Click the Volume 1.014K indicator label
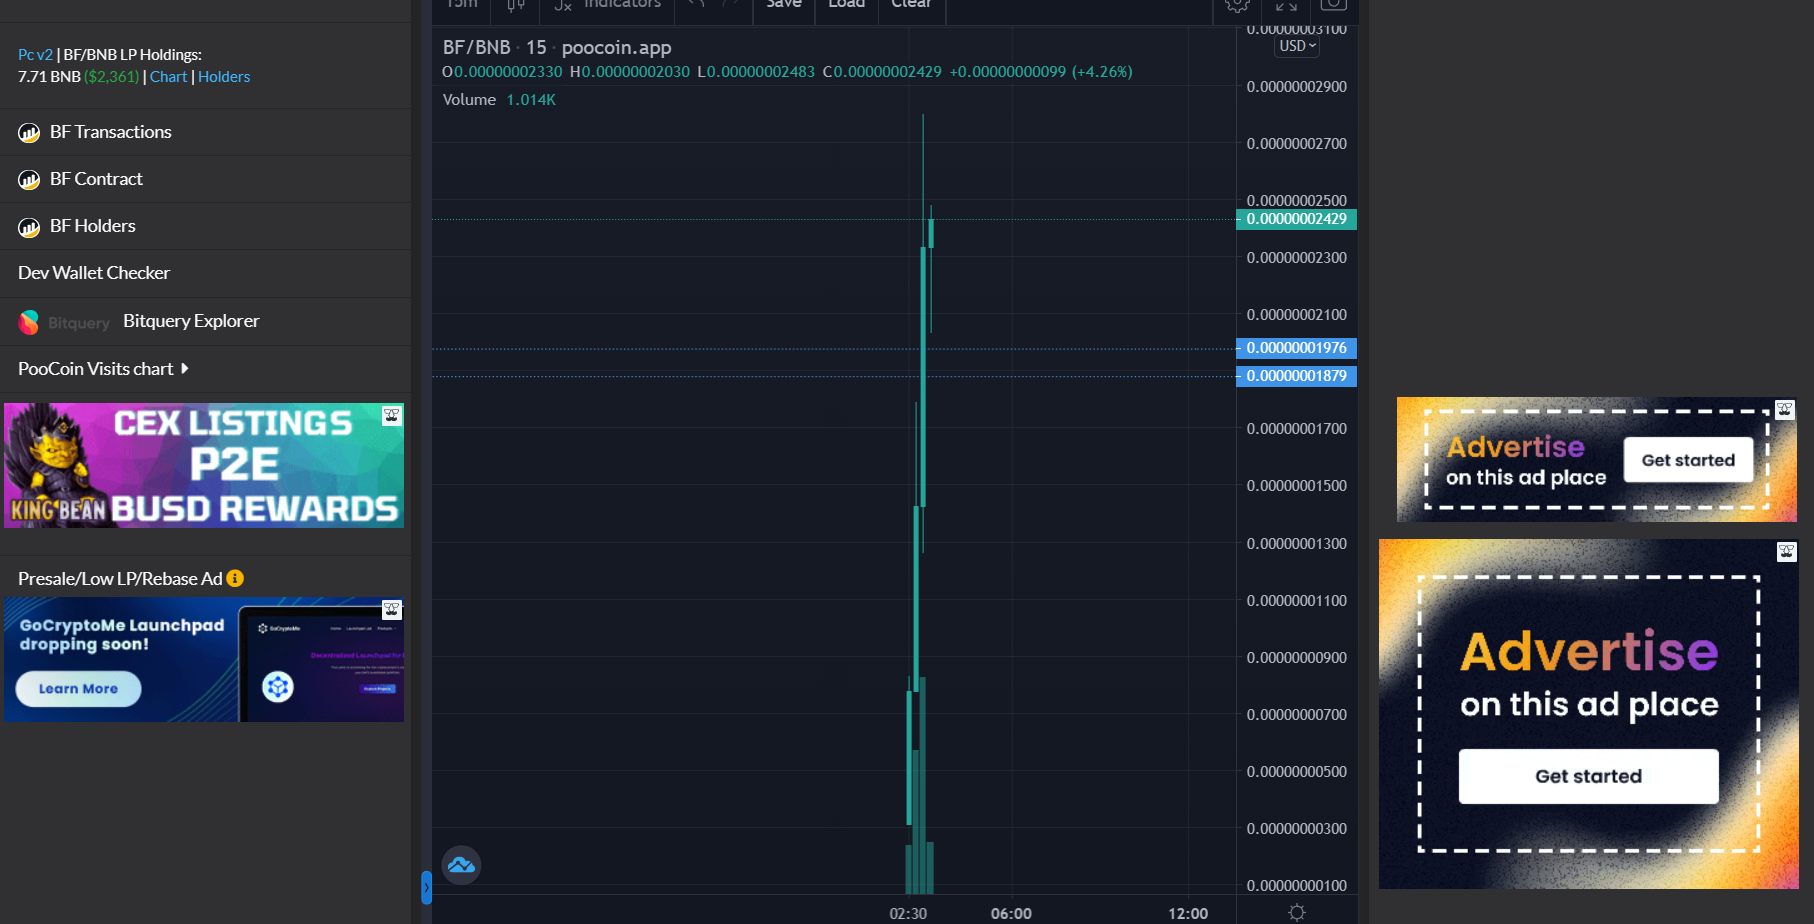 [x=499, y=100]
